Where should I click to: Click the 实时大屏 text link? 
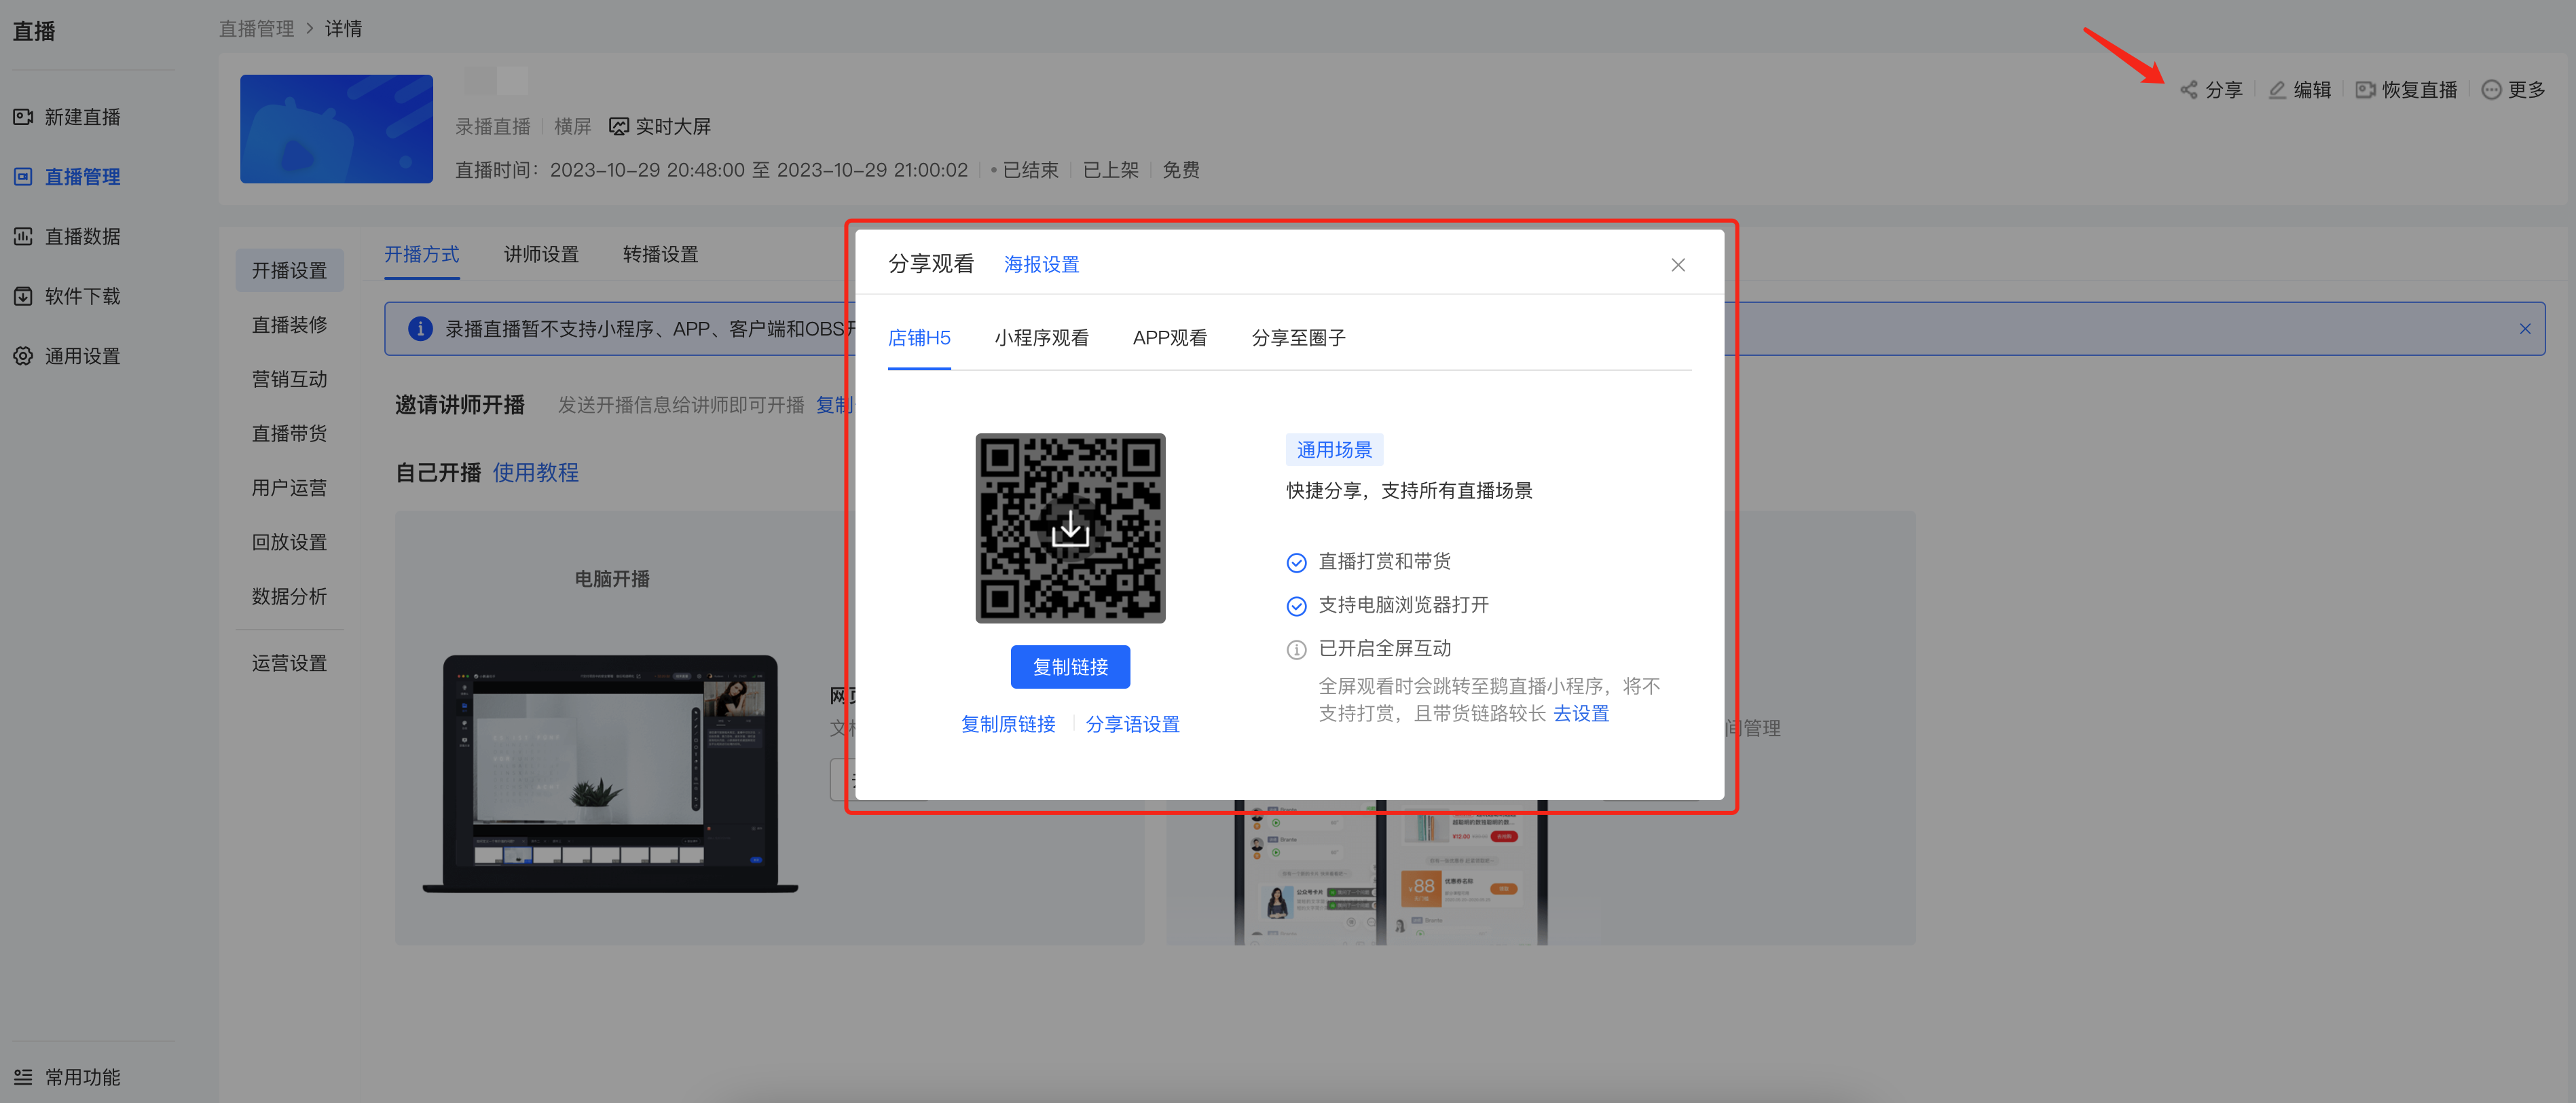pyautogui.click(x=673, y=127)
